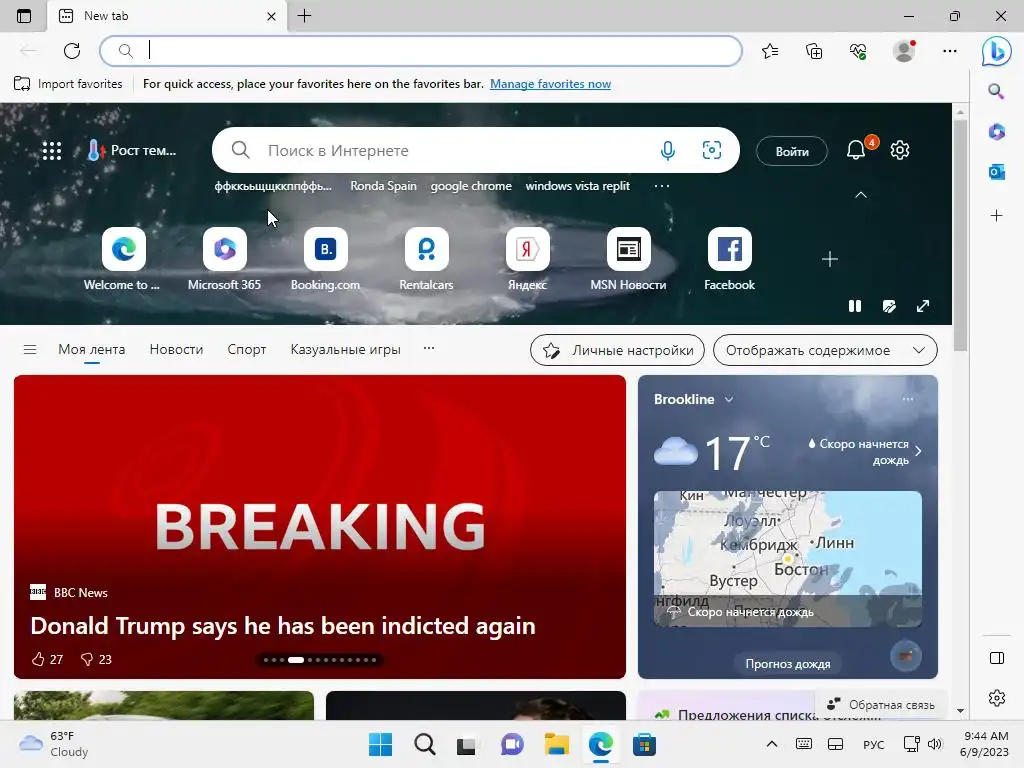Select the google chrome search suggestion
The width and height of the screenshot is (1024, 768).
click(471, 186)
